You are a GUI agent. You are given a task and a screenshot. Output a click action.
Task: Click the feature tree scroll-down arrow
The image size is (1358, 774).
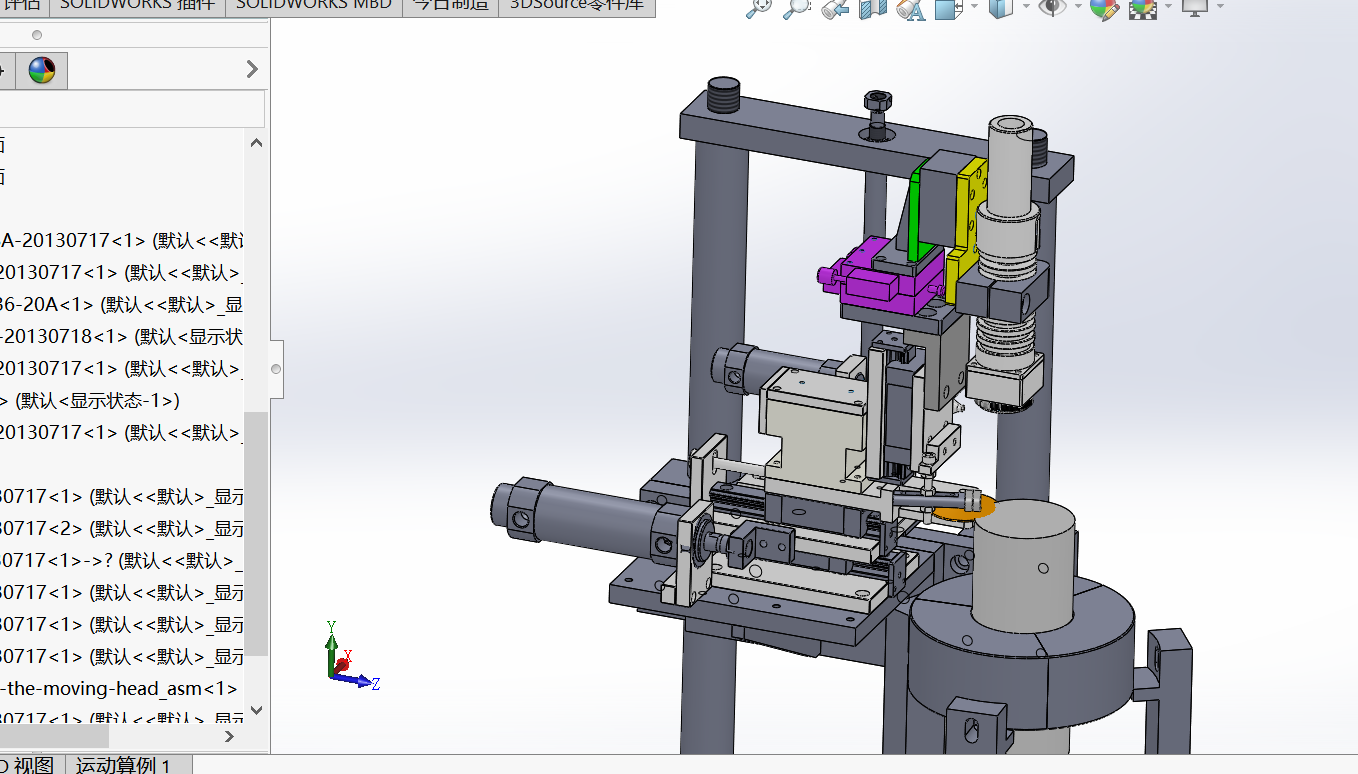point(256,711)
